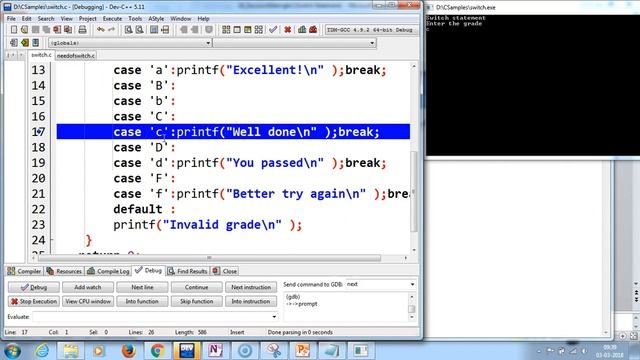The image size is (640, 360).
Task: Click the Into instruction button
Action: pyautogui.click(x=251, y=301)
